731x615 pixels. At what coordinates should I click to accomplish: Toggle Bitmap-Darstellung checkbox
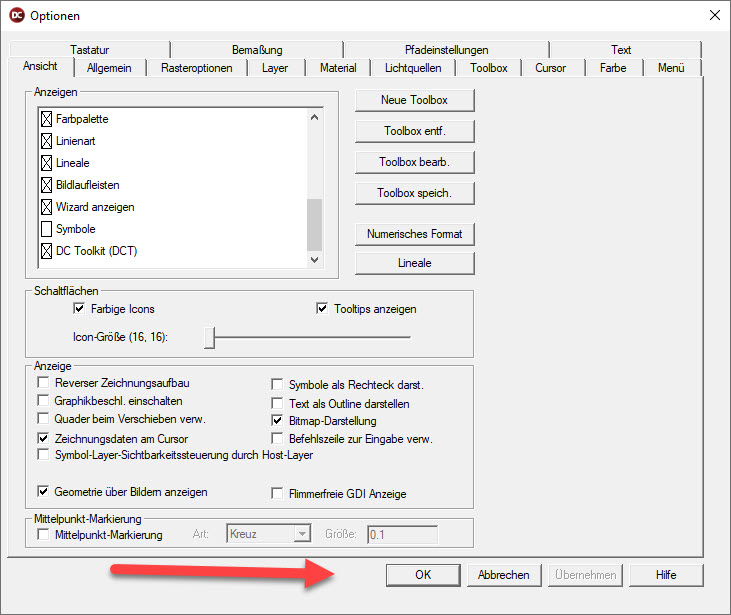[279, 421]
